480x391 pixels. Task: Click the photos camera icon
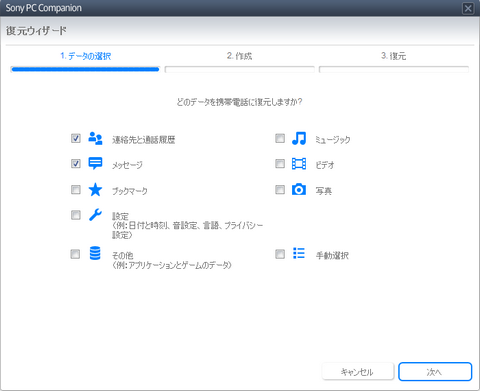pyautogui.click(x=299, y=189)
